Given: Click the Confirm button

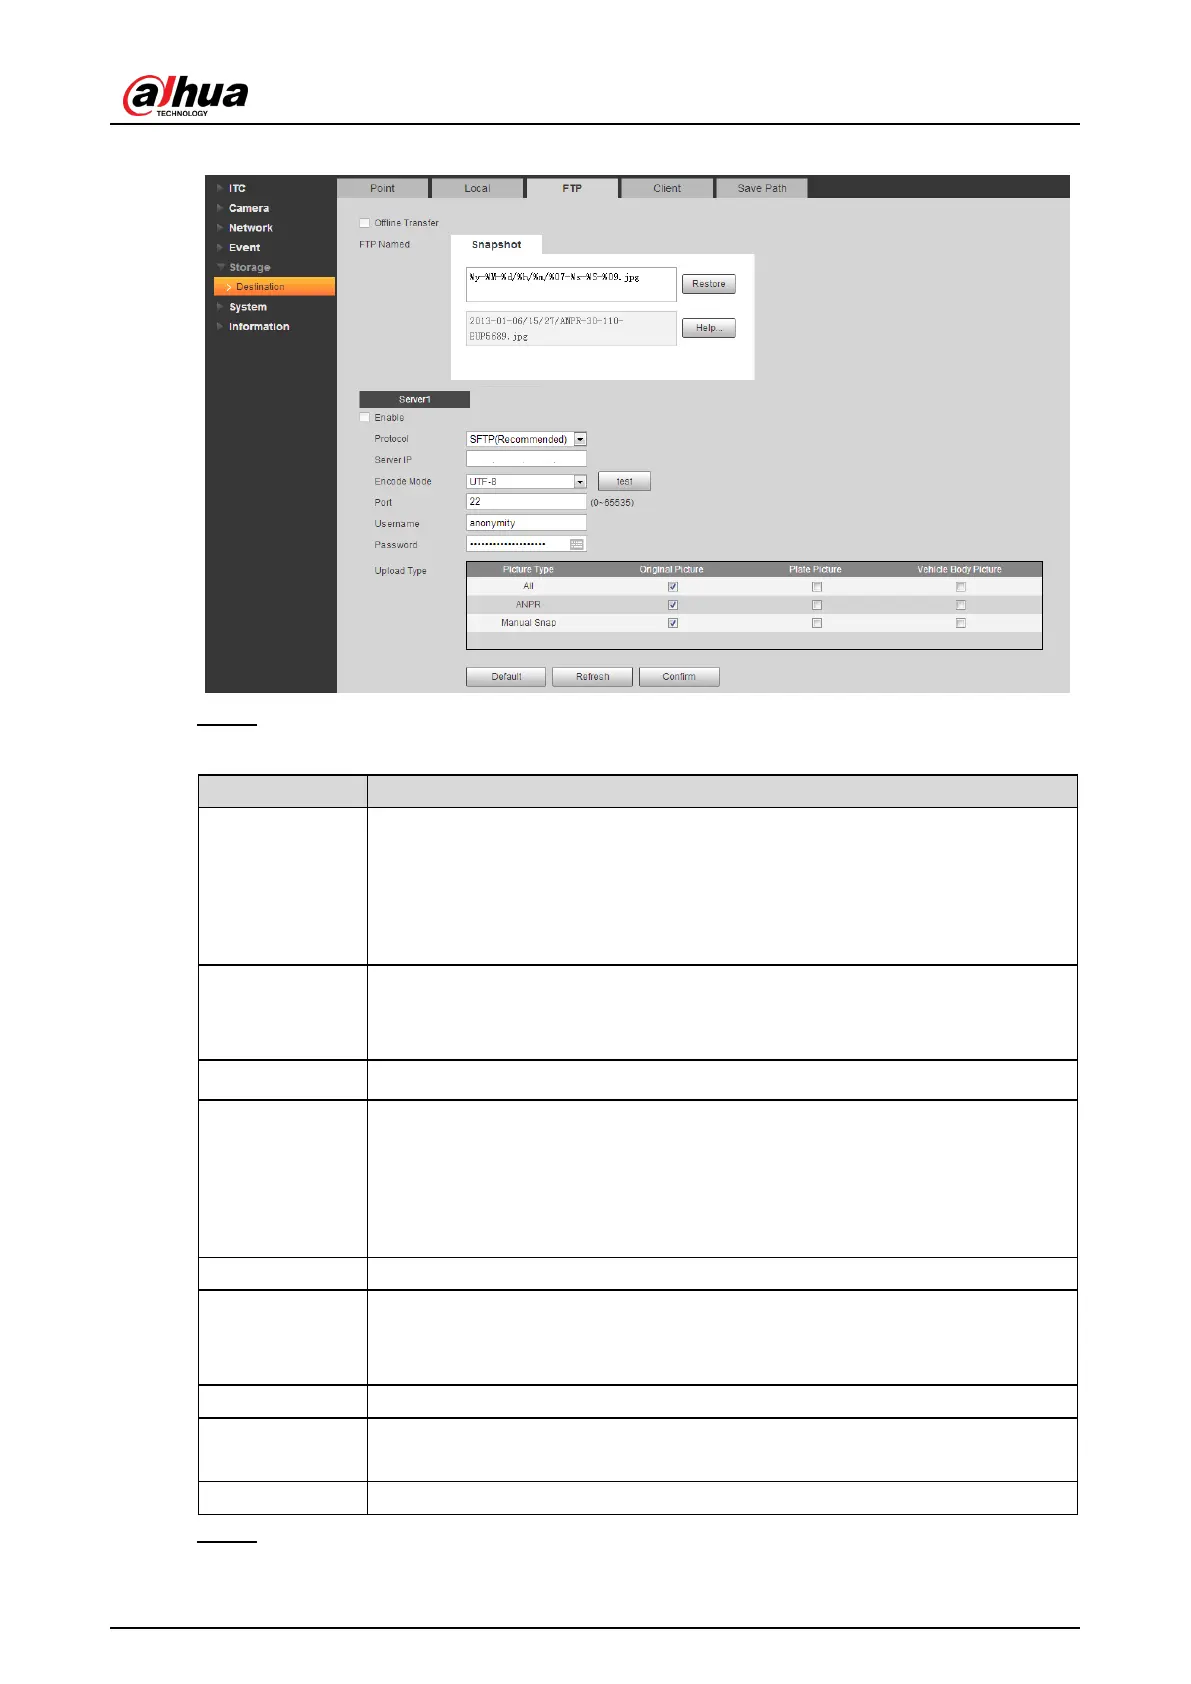Looking at the screenshot, I should coord(679,677).
